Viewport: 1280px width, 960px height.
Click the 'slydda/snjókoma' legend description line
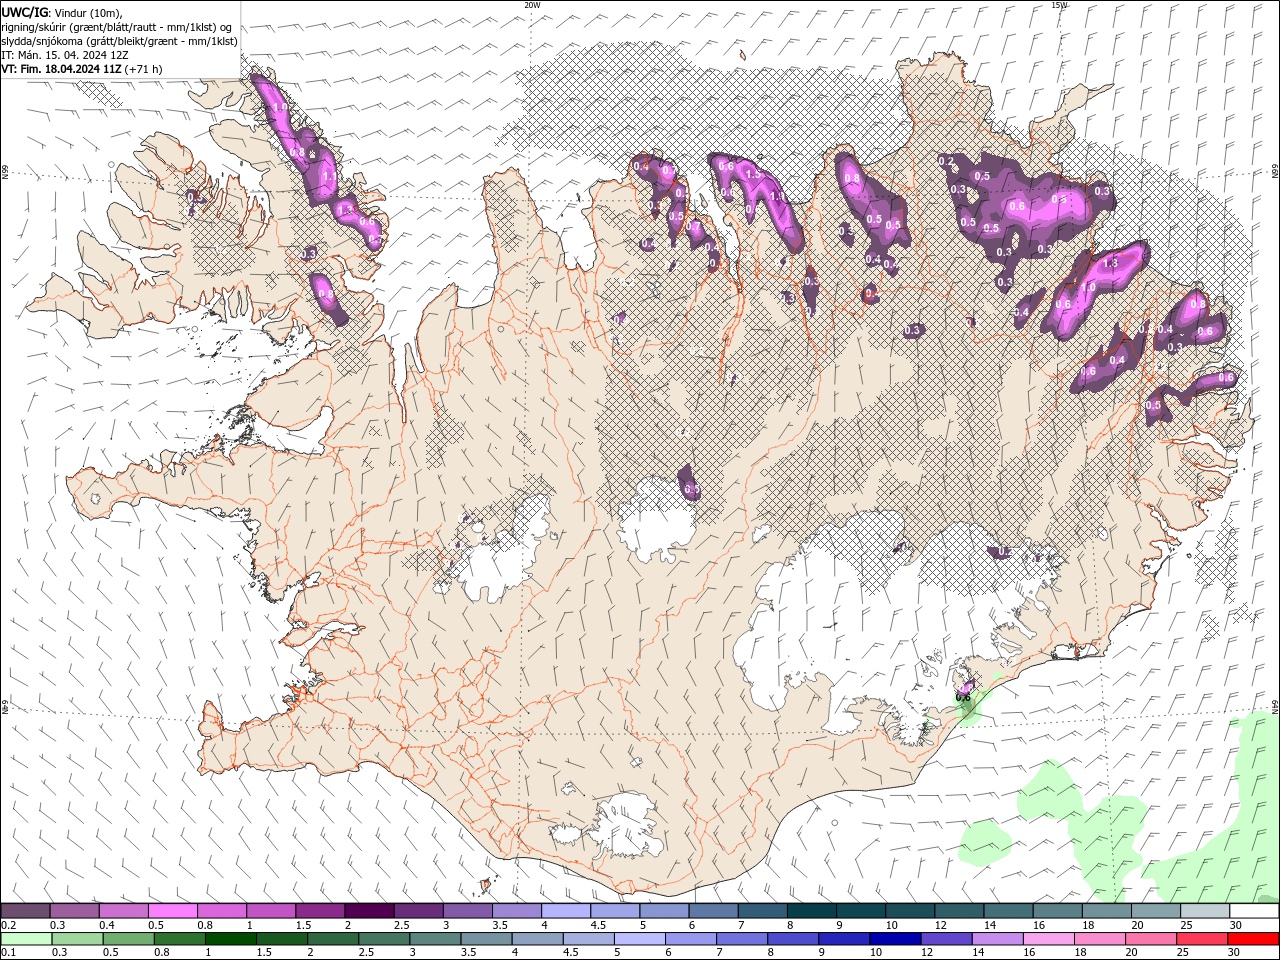pos(119,41)
